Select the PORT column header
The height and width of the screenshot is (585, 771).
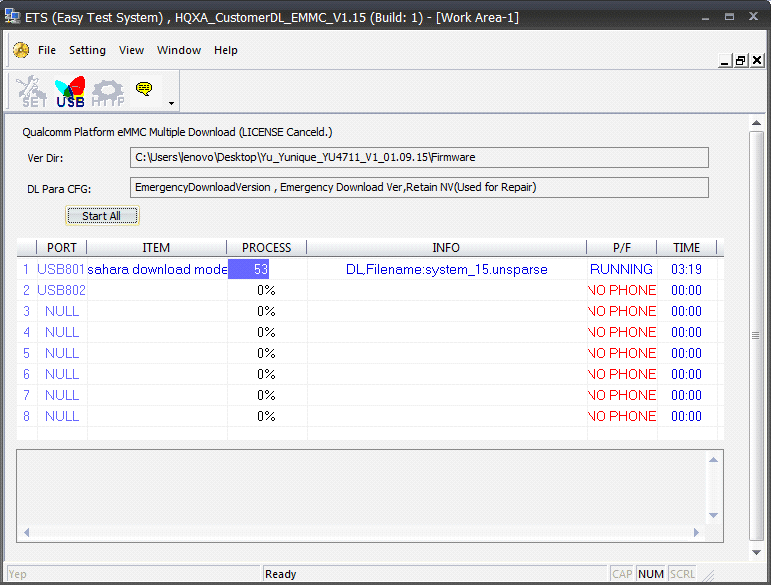(61, 247)
